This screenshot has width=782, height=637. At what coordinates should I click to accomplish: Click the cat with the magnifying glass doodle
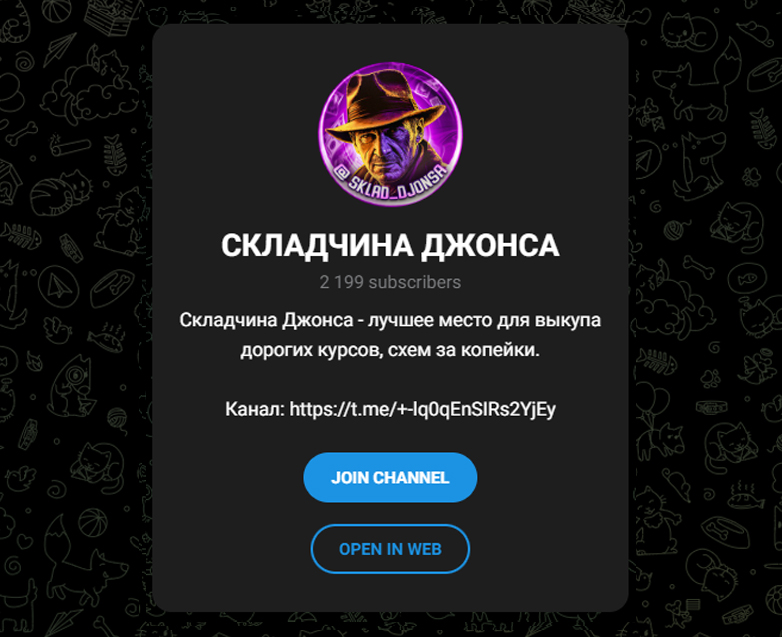(72, 387)
